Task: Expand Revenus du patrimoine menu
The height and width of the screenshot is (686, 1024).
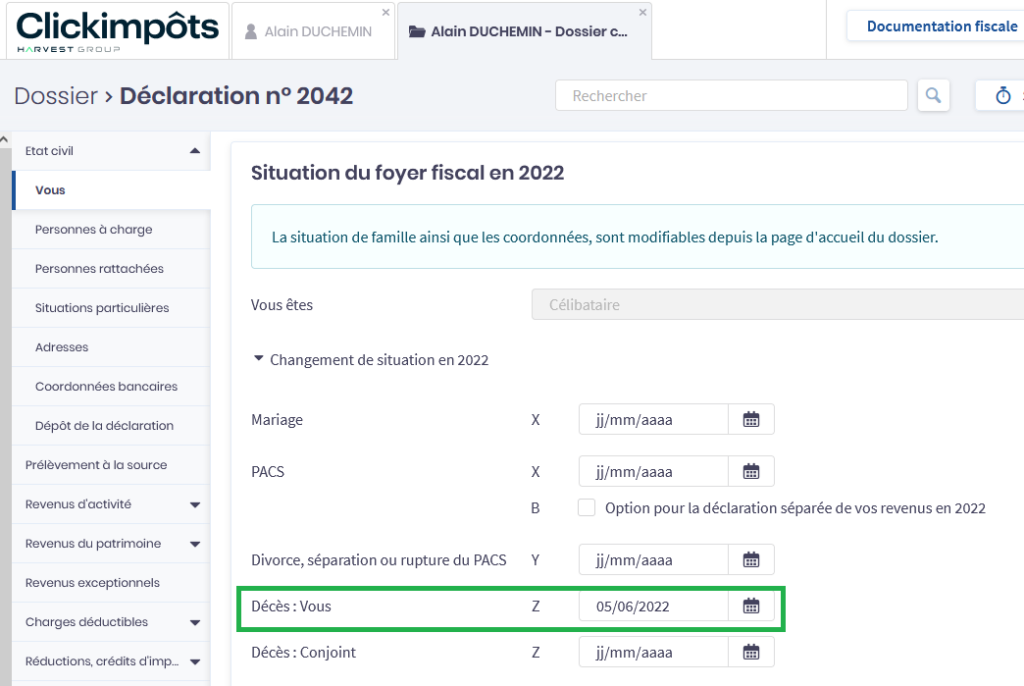Action: pyautogui.click(x=194, y=544)
